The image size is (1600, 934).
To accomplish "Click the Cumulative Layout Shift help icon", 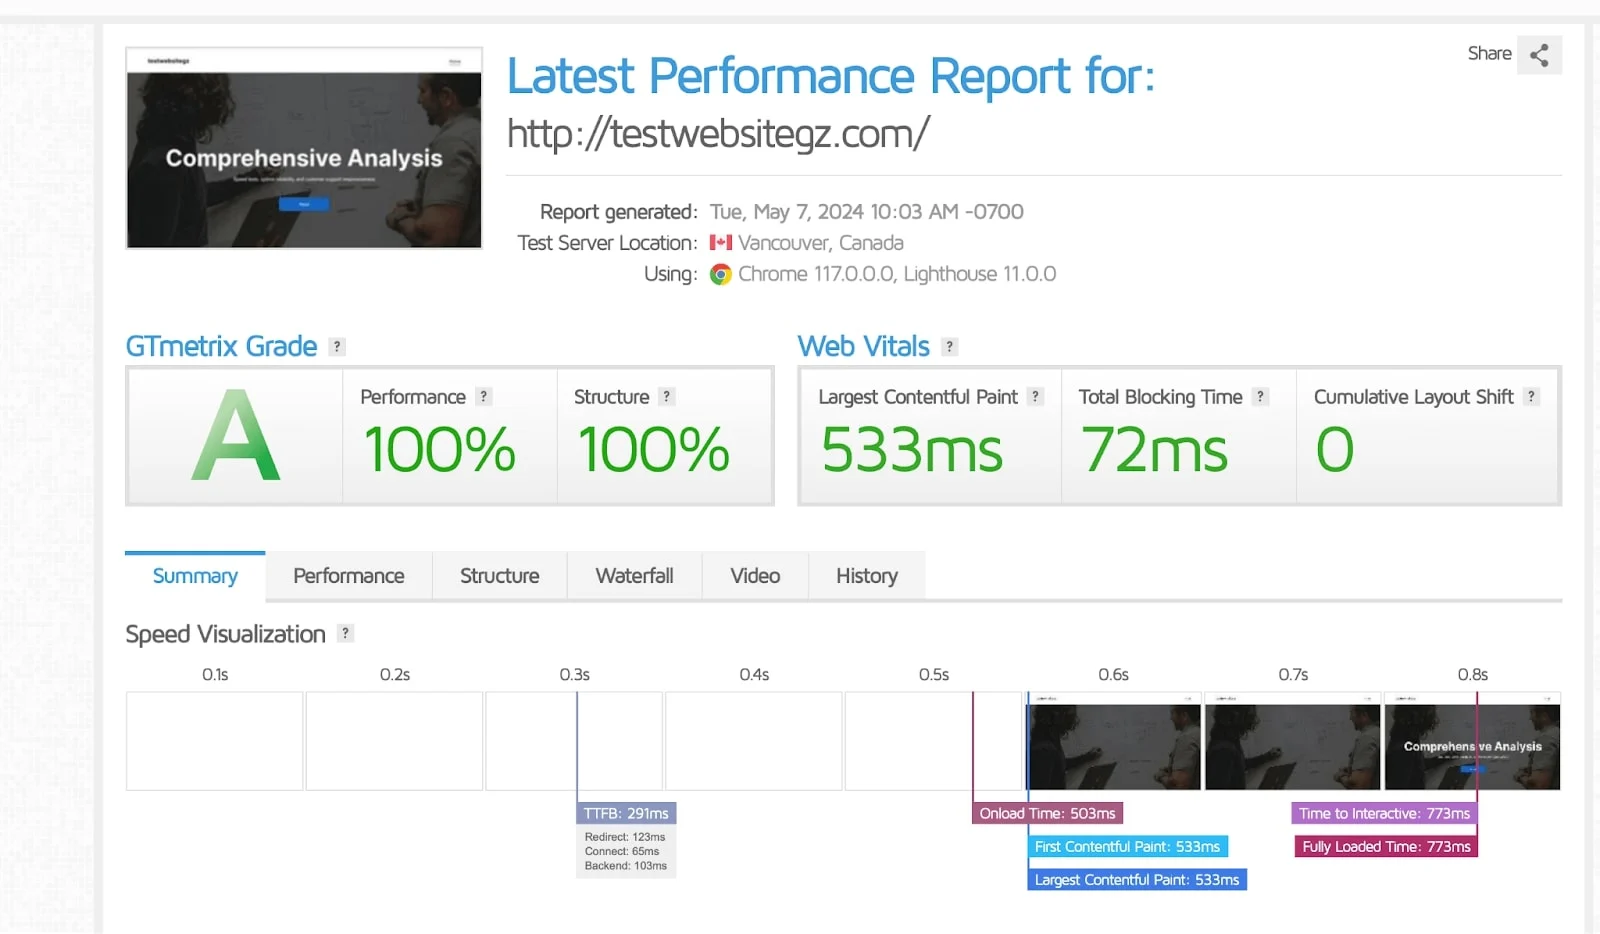I will click(1531, 396).
